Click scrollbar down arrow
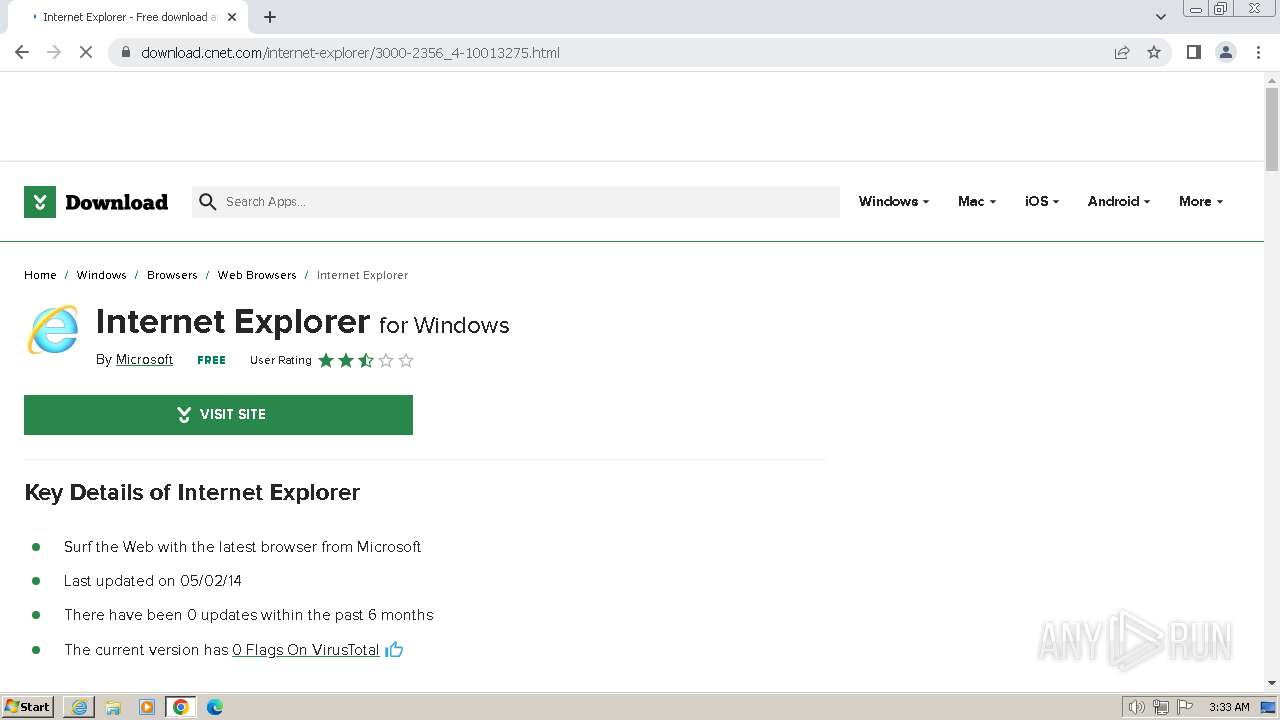The height and width of the screenshot is (720, 1280). click(1272, 684)
